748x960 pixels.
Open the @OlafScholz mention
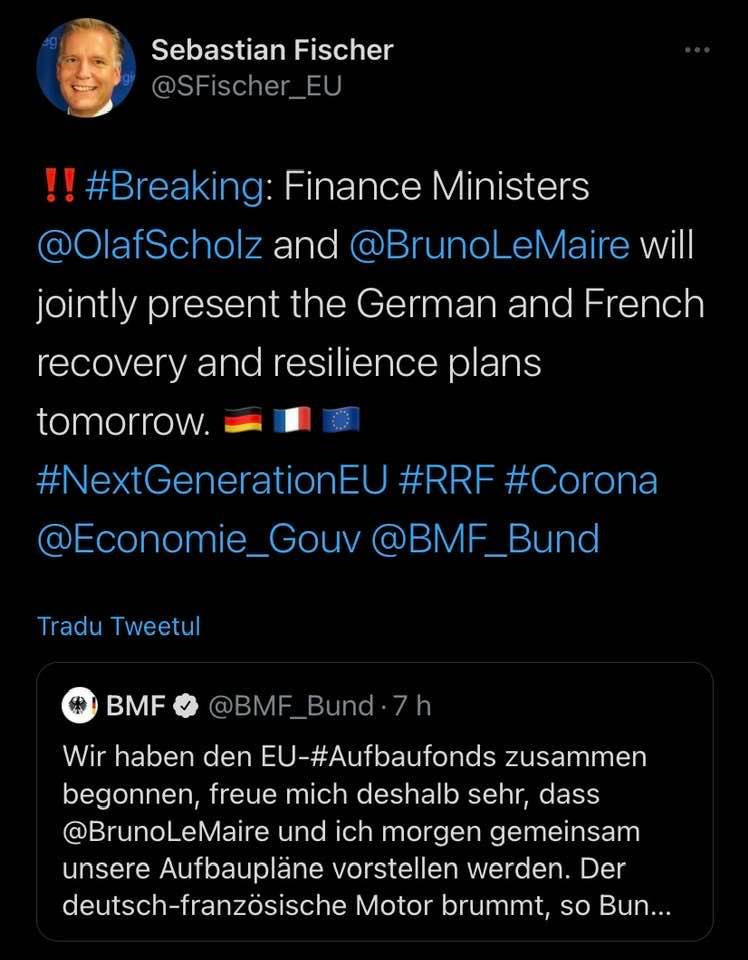click(x=150, y=245)
